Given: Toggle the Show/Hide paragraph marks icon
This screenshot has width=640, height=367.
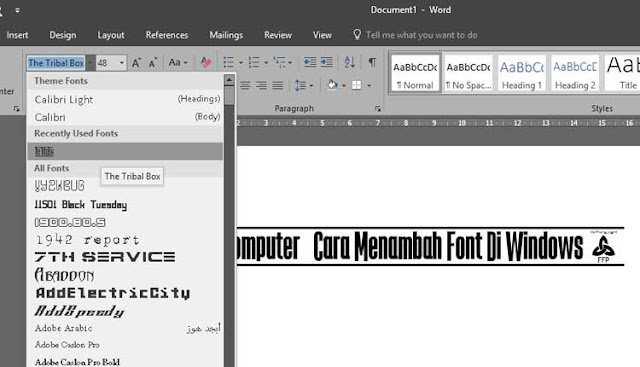Looking at the screenshot, I should pos(372,62).
